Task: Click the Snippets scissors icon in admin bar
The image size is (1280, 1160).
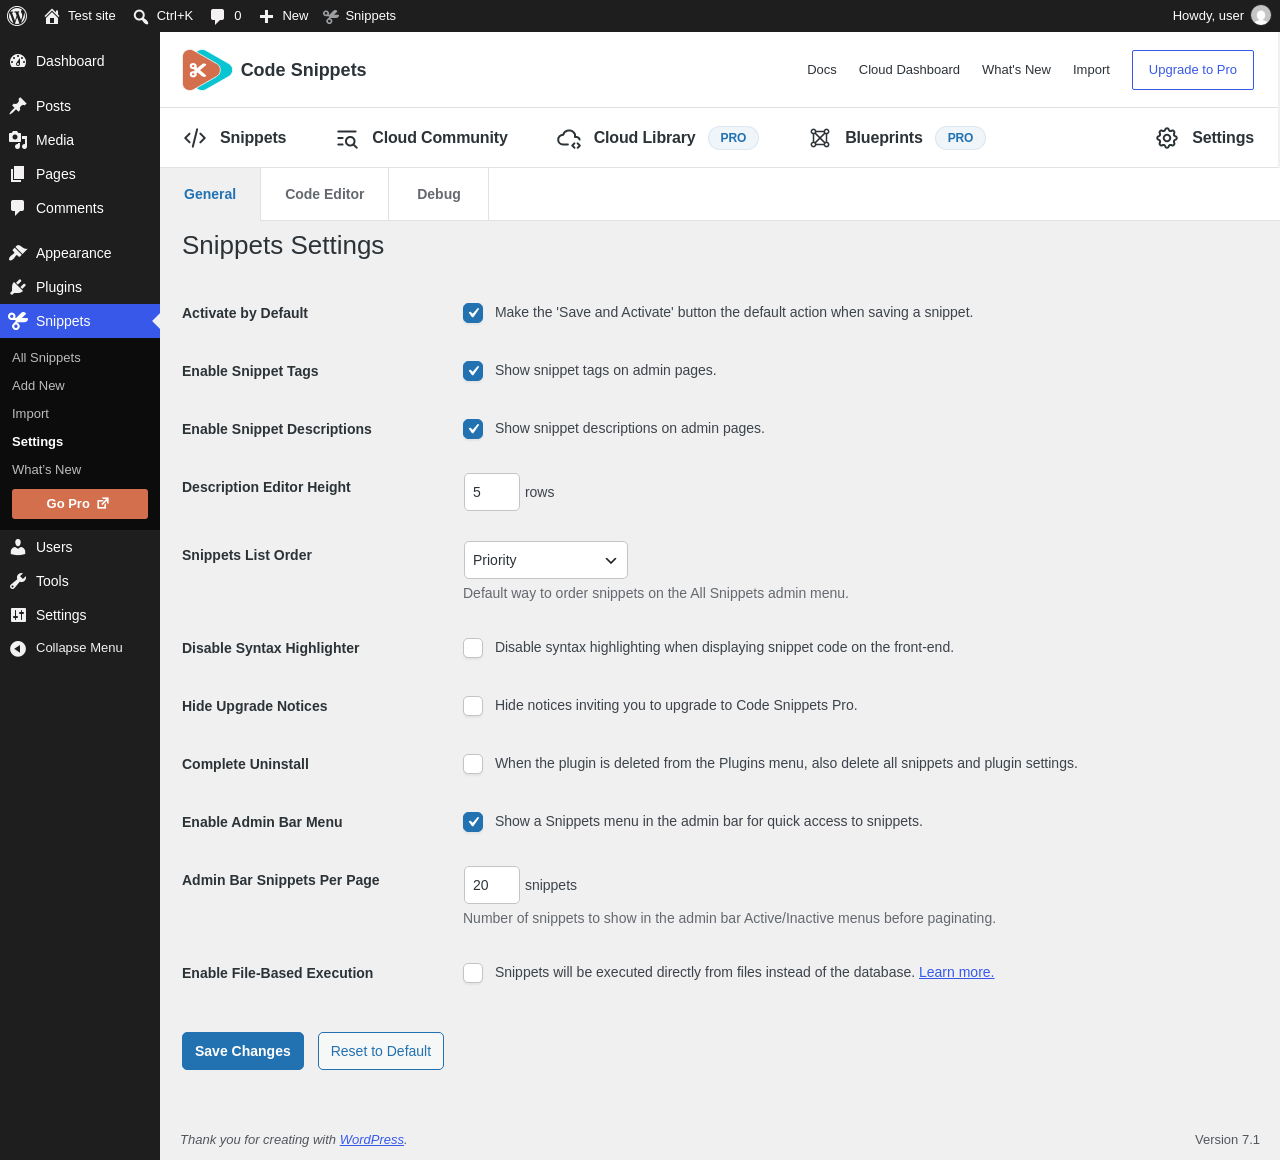Action: pyautogui.click(x=331, y=16)
